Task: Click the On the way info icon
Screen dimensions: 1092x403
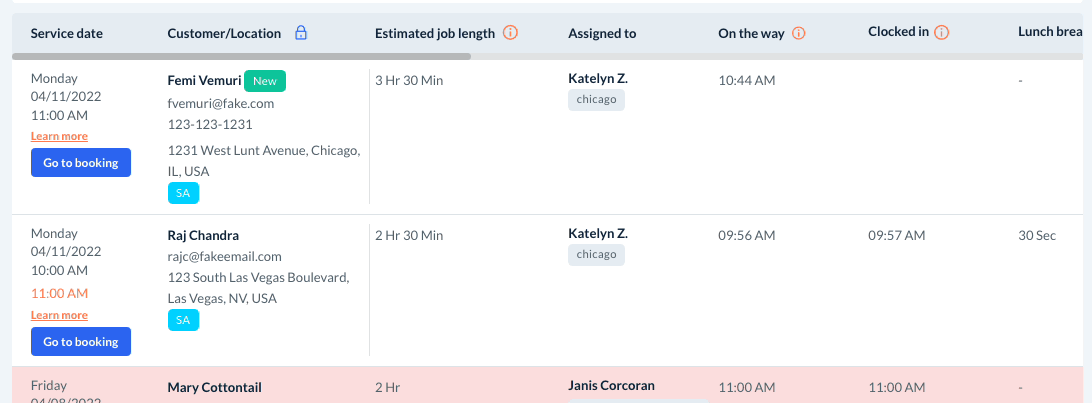Action: click(x=798, y=33)
